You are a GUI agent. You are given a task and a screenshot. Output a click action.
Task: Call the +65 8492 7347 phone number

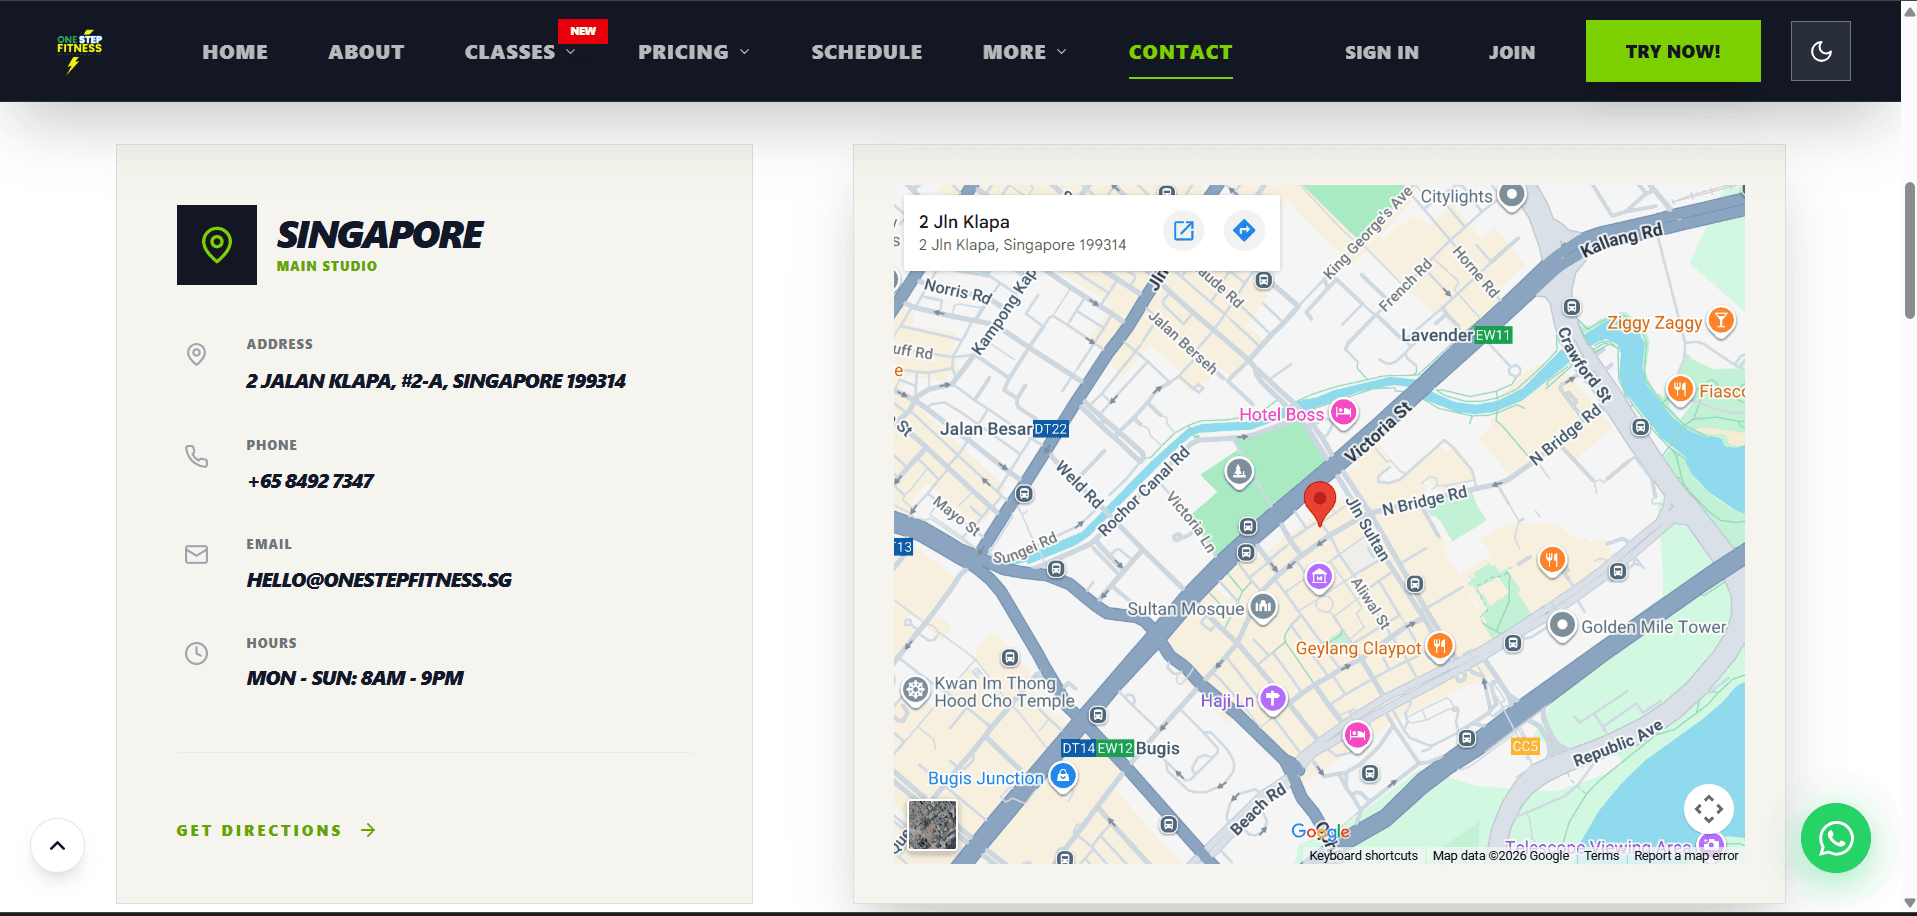click(x=310, y=481)
